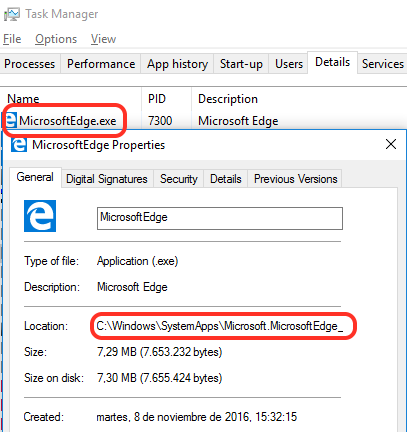Open the Digital Signatures tab
This screenshot has width=407, height=432.
click(x=107, y=179)
